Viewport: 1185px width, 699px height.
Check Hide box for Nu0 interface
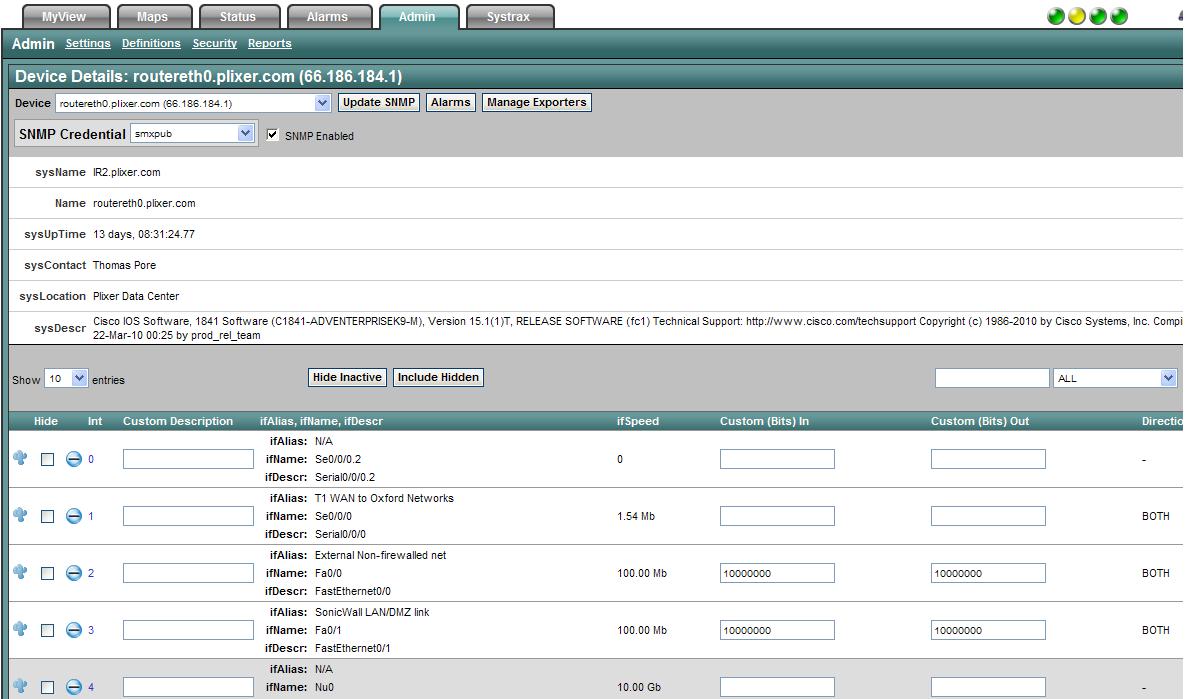tap(47, 688)
